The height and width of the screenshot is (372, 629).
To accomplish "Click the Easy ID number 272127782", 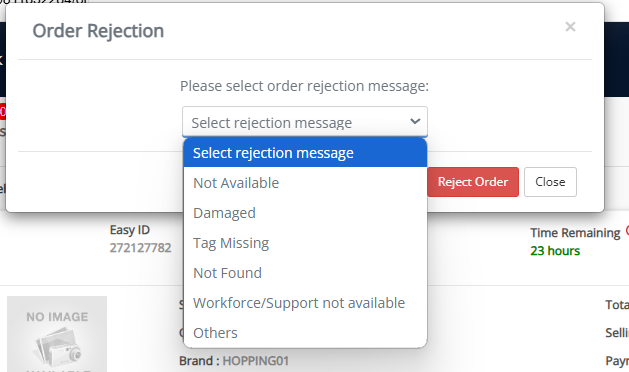I will pos(140,248).
